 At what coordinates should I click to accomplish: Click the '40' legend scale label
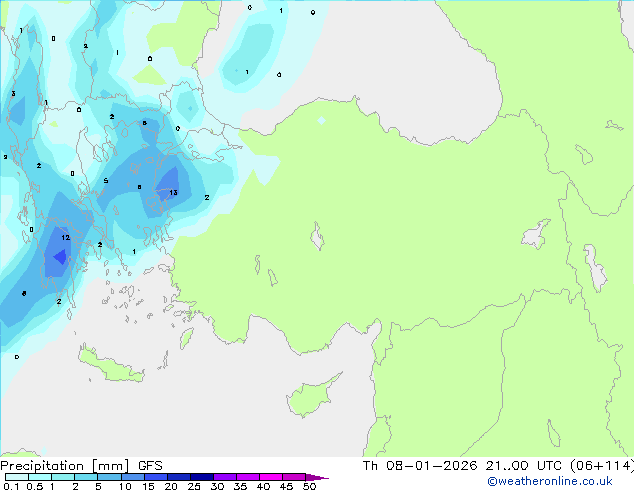tap(264, 486)
